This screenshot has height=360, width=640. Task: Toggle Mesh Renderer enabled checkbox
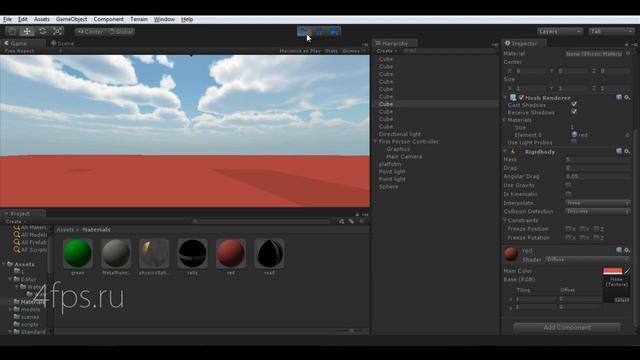pyautogui.click(x=521, y=98)
